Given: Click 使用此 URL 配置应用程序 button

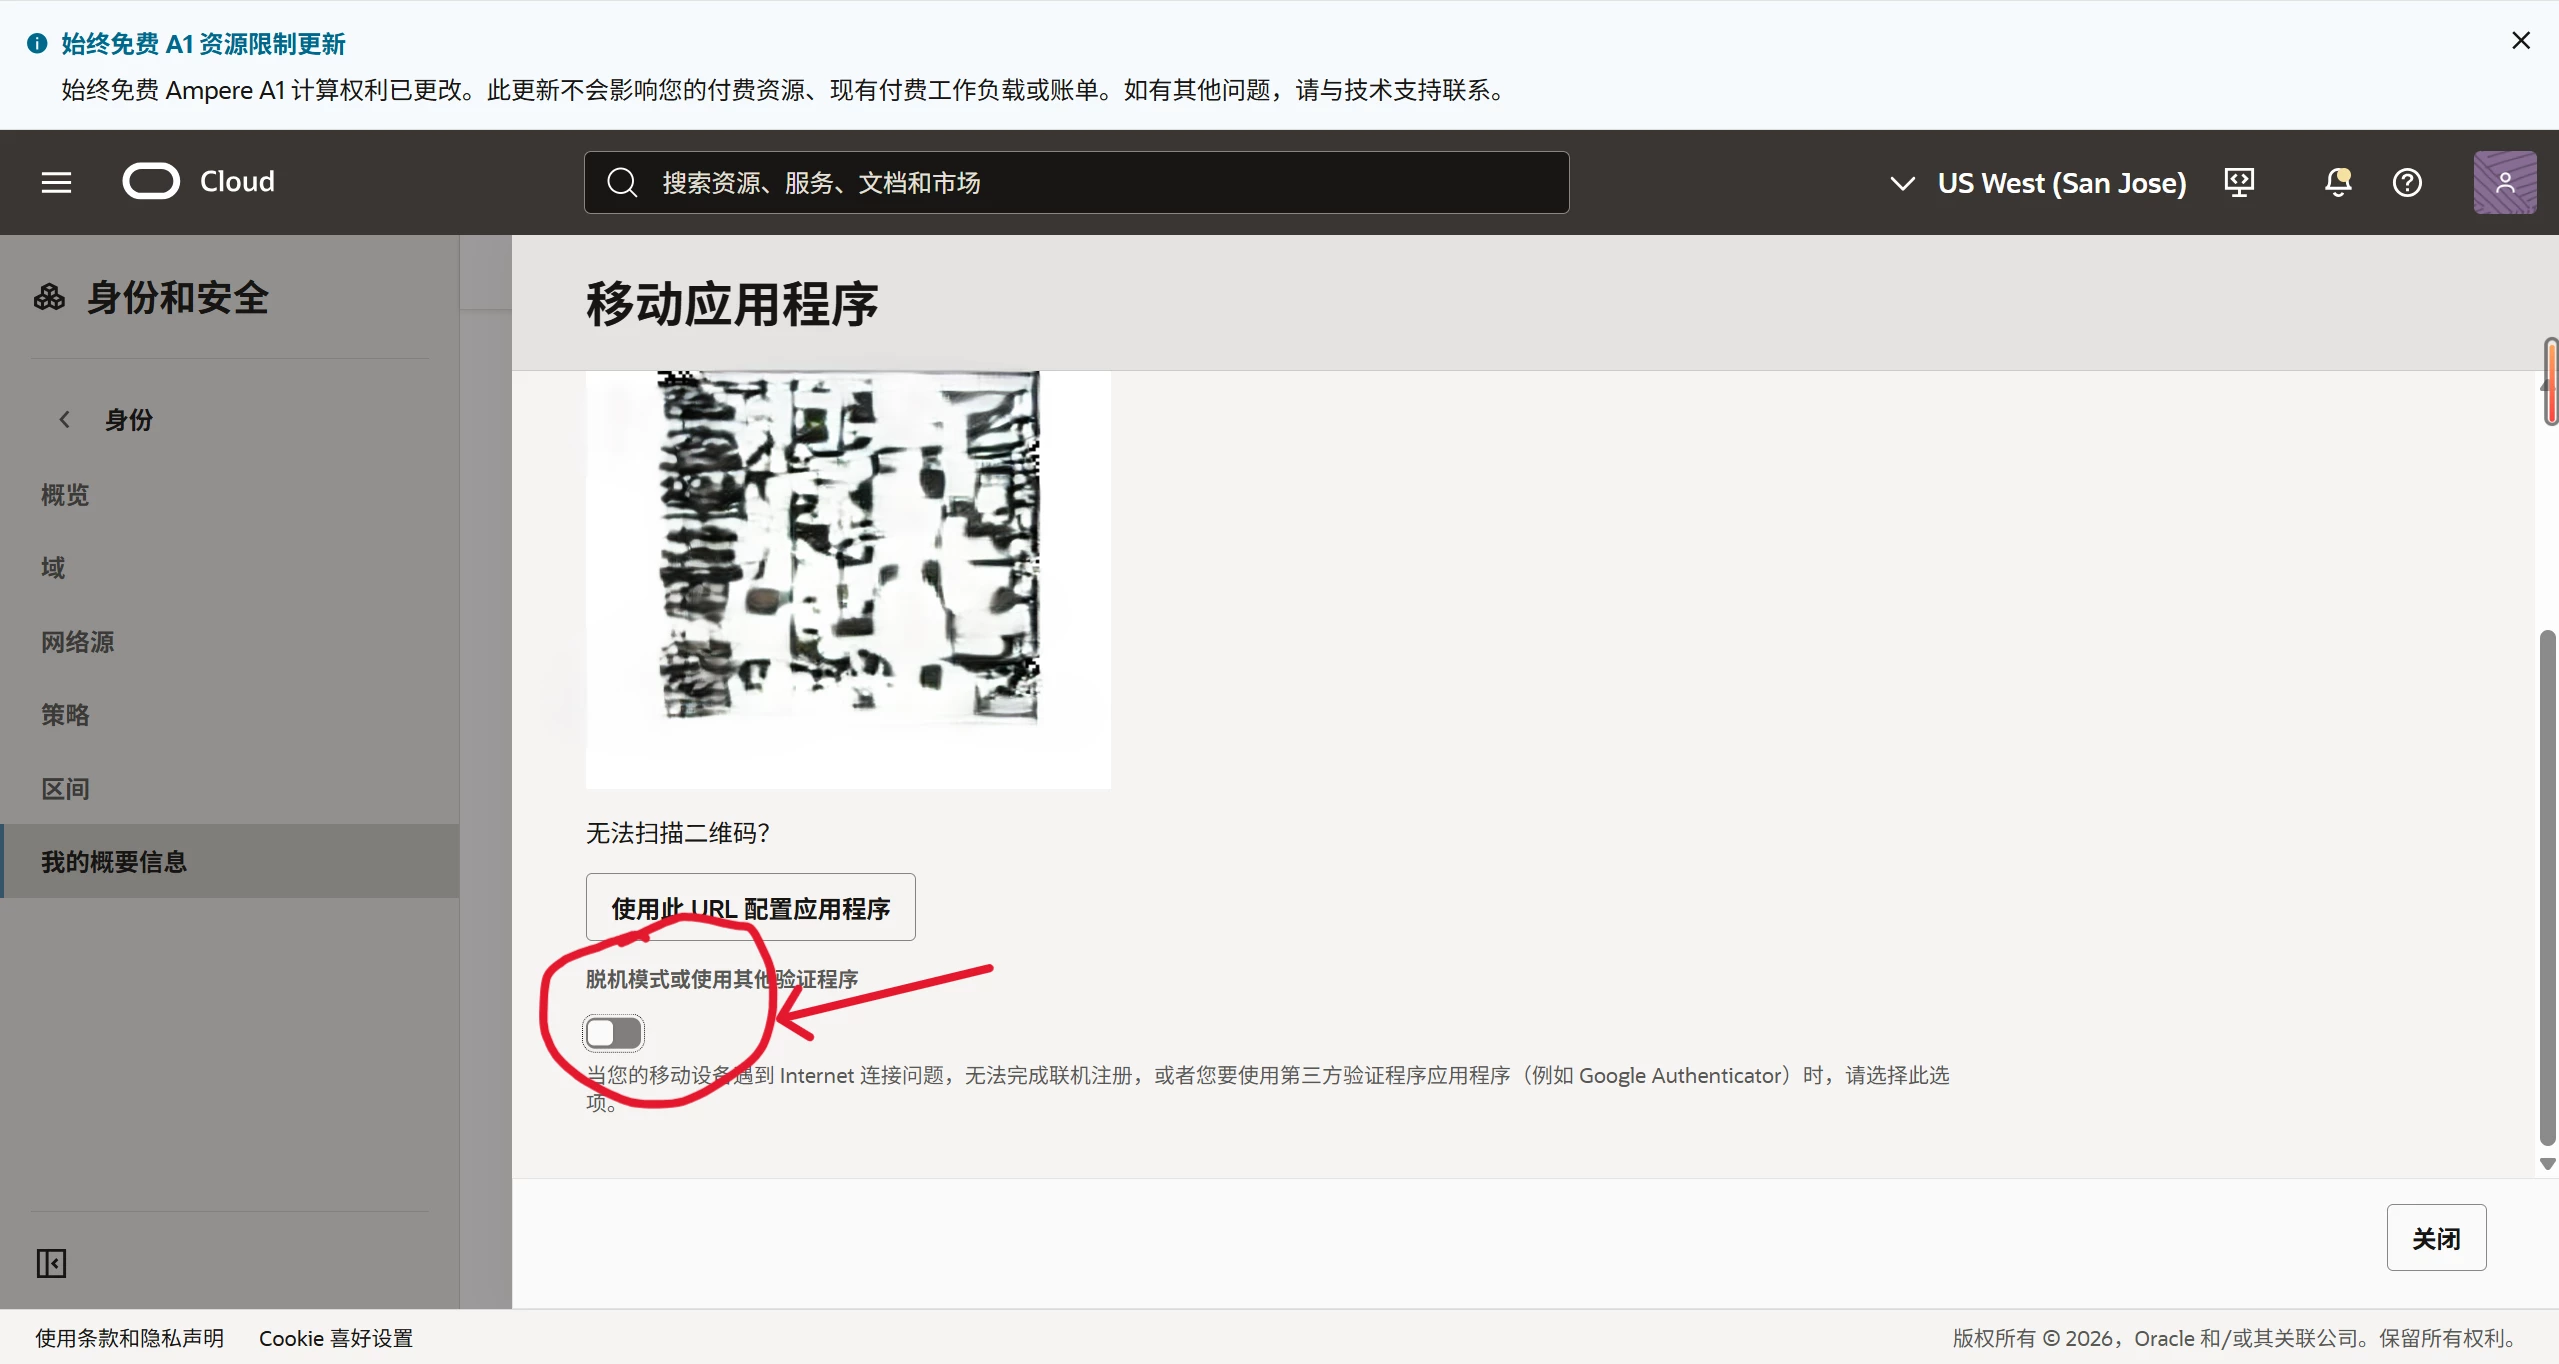Looking at the screenshot, I should [x=750, y=907].
